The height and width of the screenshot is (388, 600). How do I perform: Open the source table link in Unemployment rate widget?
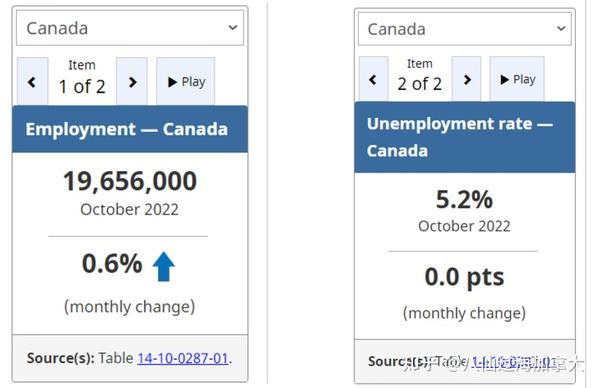pos(514,362)
